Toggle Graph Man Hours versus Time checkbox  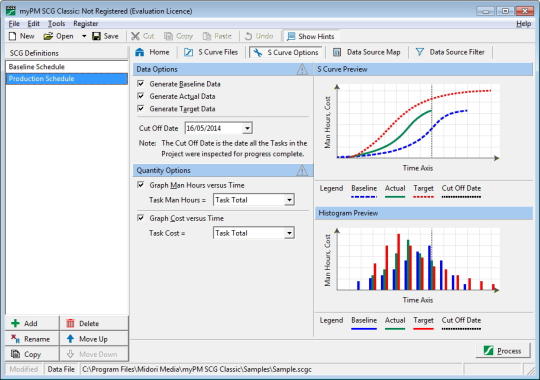click(x=141, y=185)
